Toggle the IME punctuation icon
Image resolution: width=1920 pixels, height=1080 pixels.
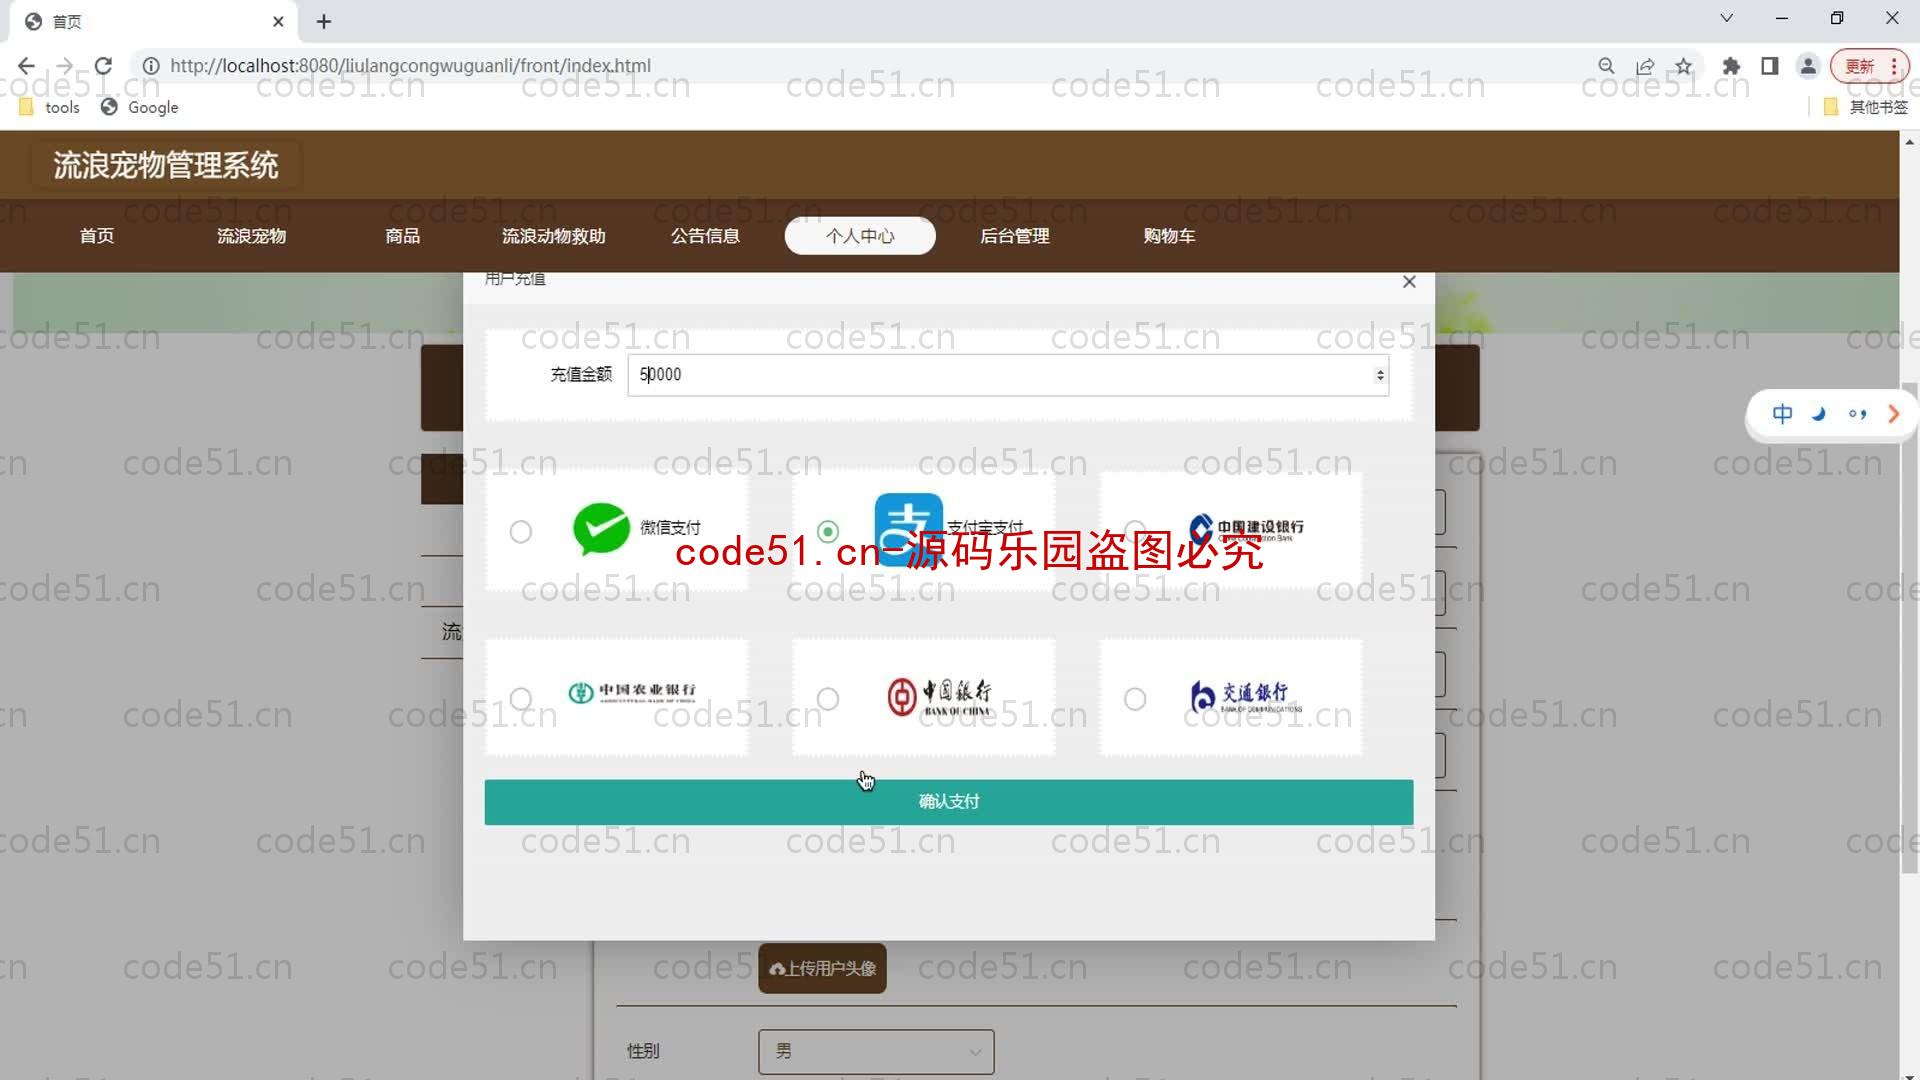point(1857,414)
